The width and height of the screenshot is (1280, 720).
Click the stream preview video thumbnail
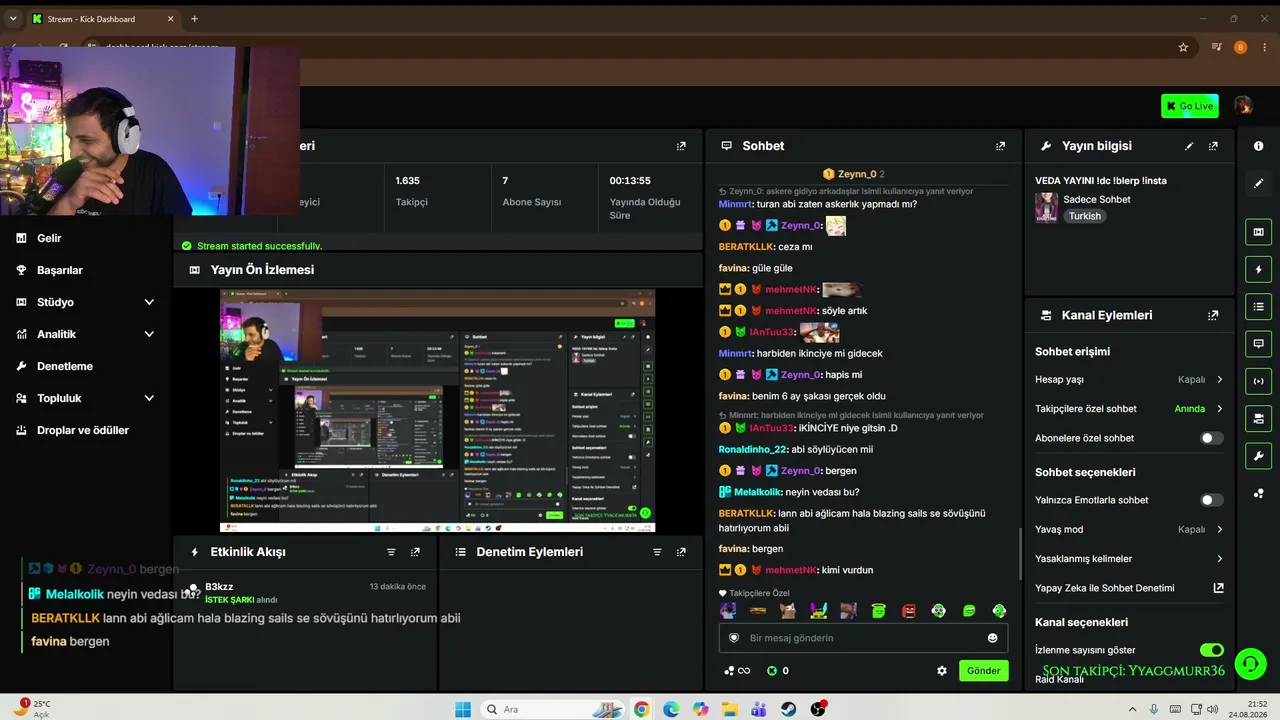437,411
